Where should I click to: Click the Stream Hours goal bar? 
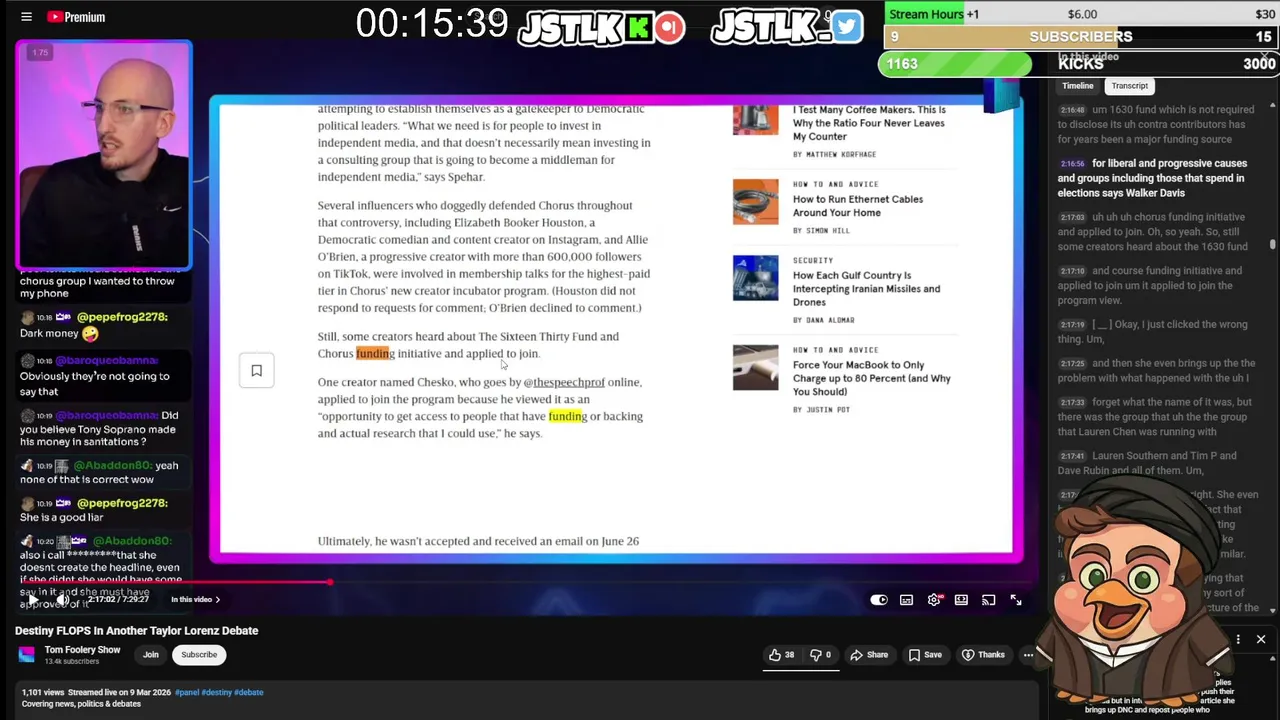(1080, 14)
